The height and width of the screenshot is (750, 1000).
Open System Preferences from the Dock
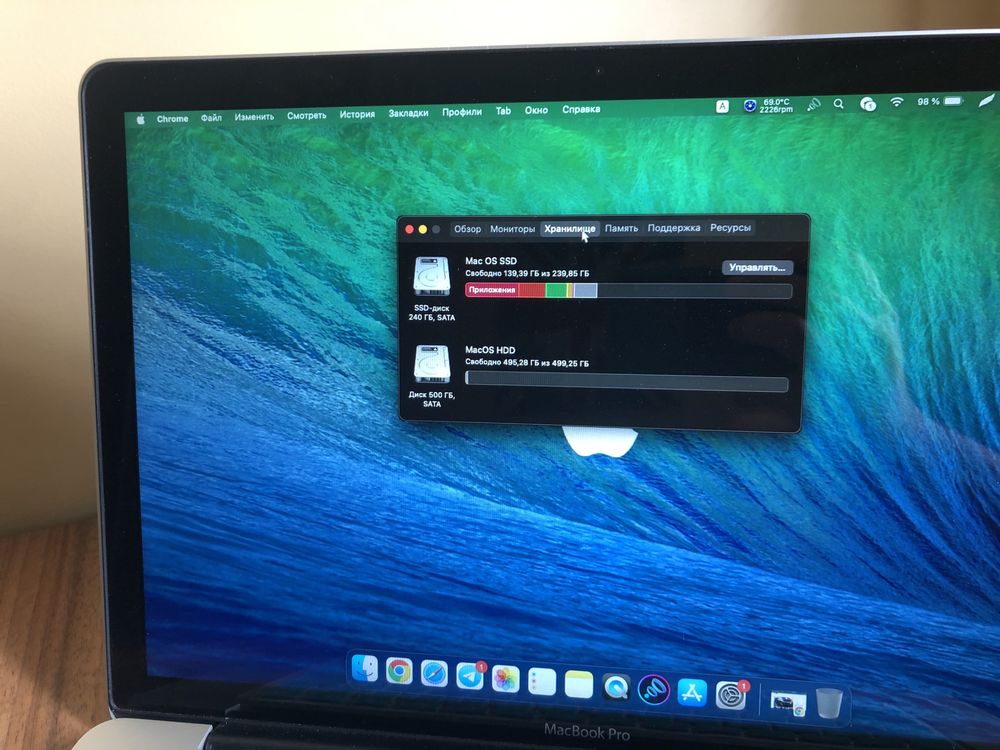point(731,695)
